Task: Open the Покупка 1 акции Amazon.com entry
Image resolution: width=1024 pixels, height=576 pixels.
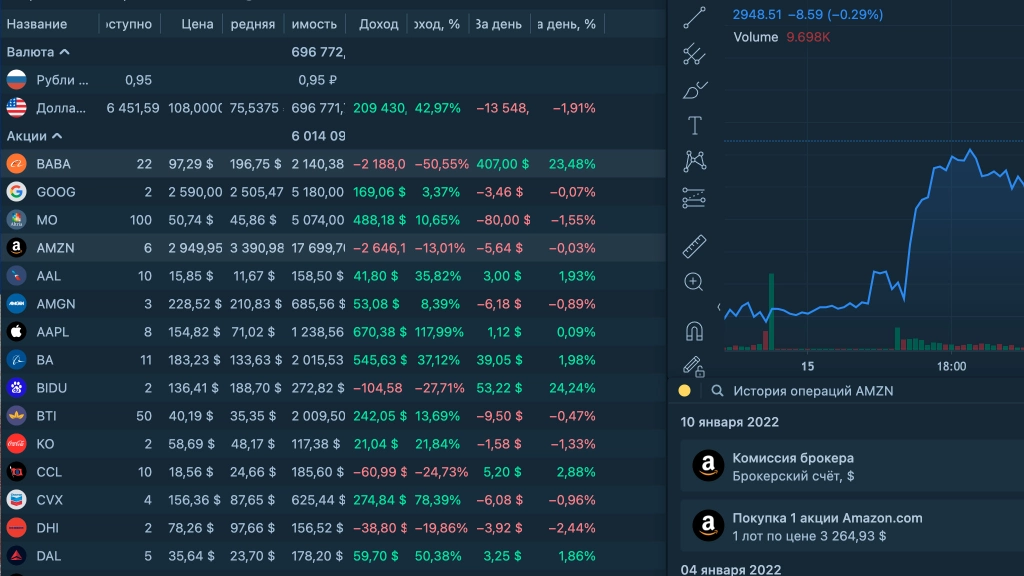Action: tap(852, 526)
